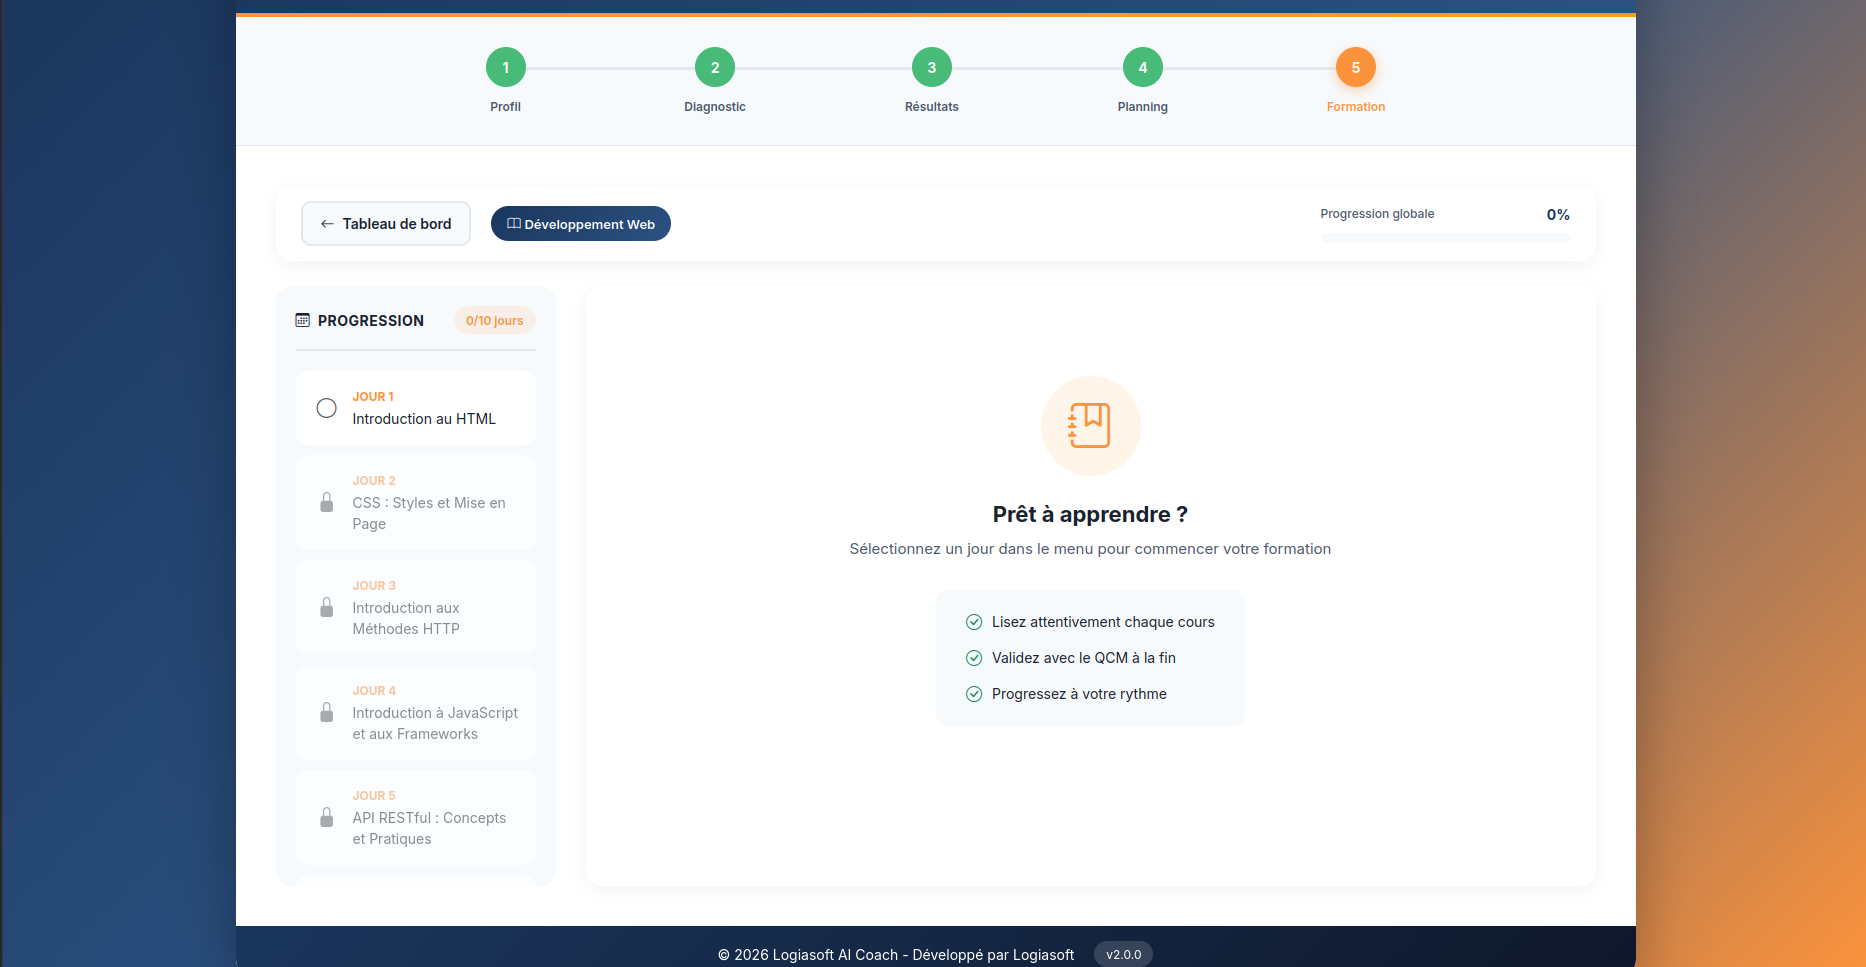Click the Progression globale progress bar
This screenshot has width=1866, height=967.
[1444, 237]
